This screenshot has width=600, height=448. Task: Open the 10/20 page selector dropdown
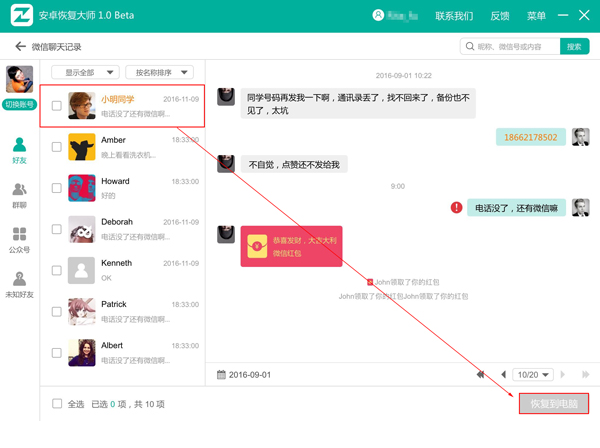click(x=533, y=375)
